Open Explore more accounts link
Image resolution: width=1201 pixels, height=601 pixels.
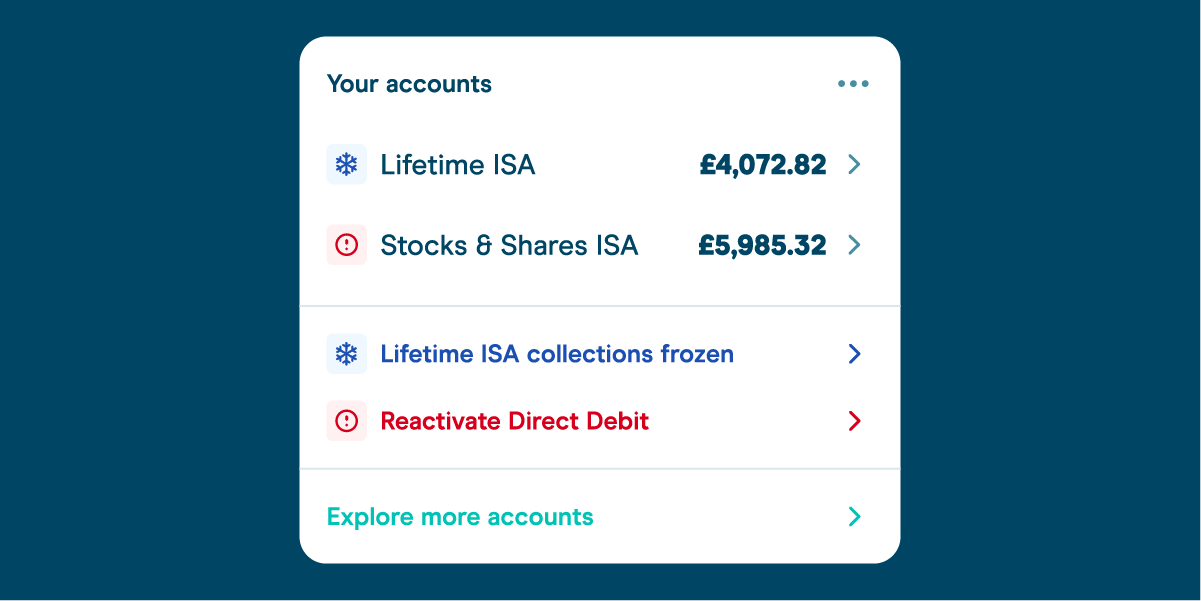click(x=460, y=517)
